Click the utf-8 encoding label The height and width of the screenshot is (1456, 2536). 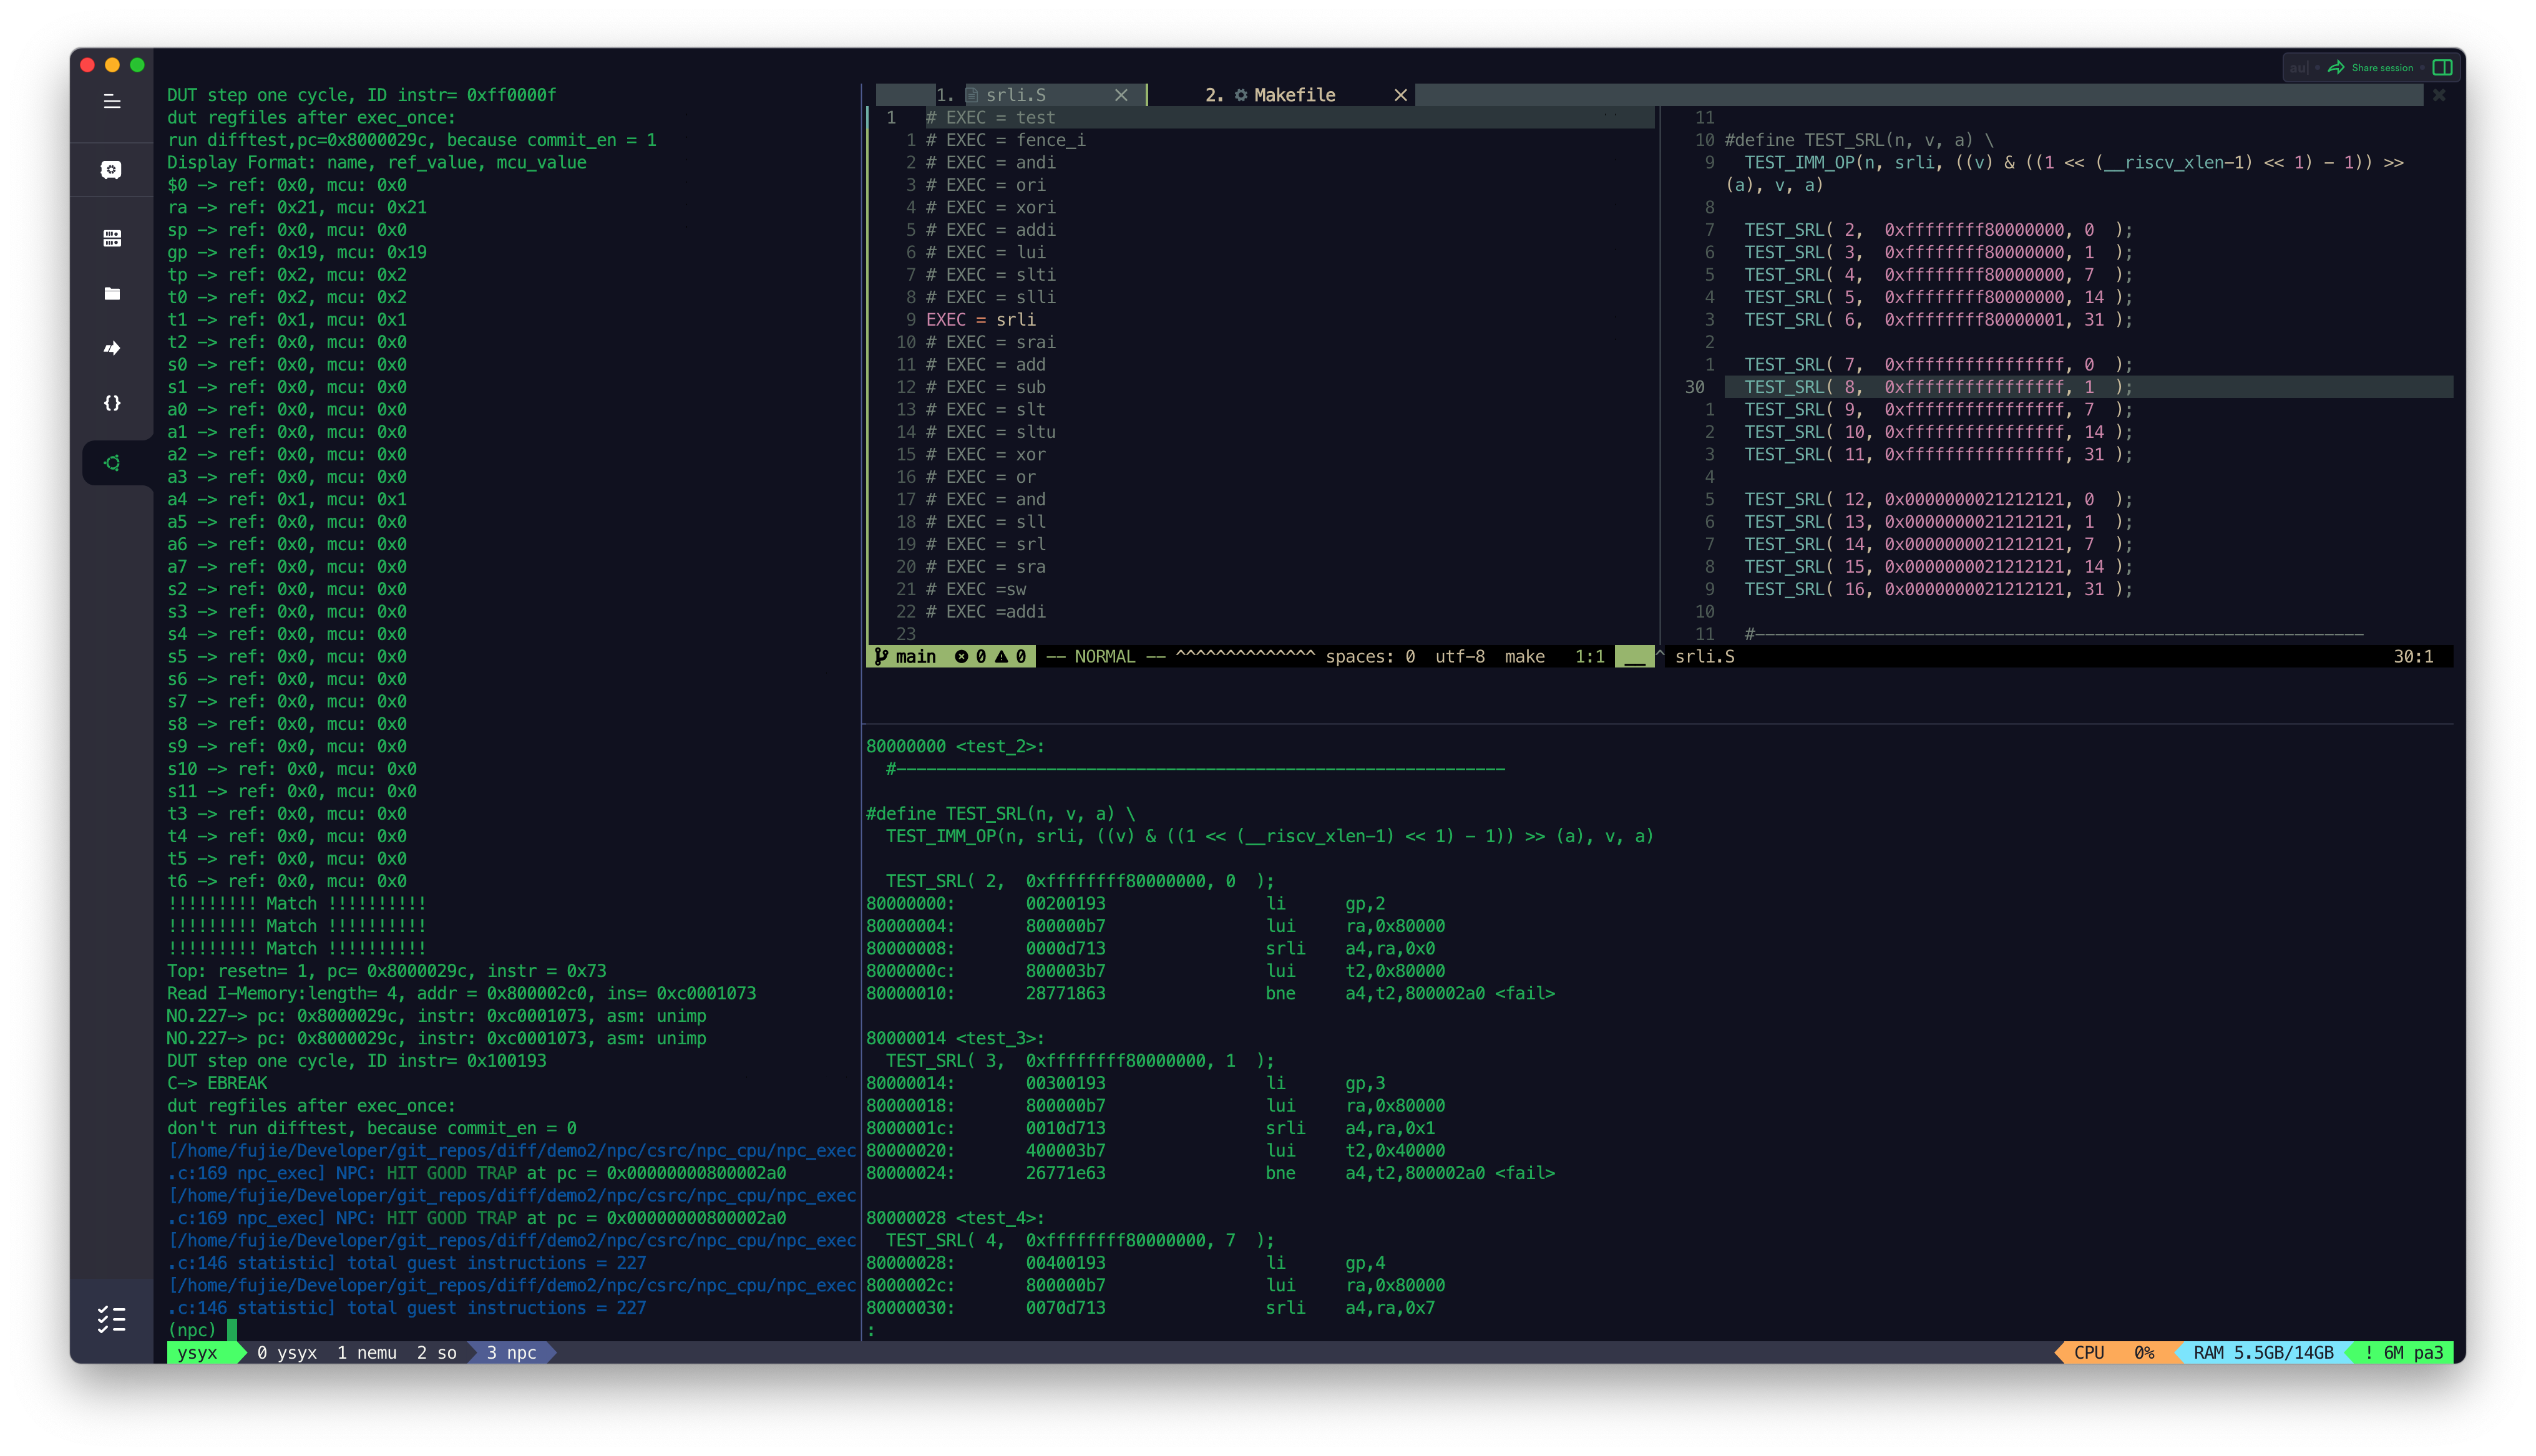(x=1460, y=656)
